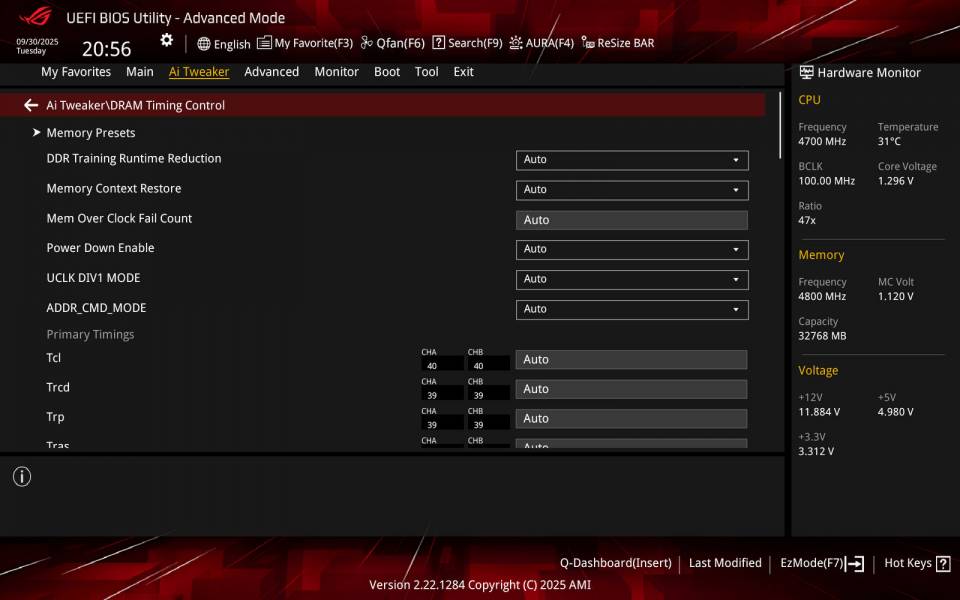Viewport: 960px width, 600px height.
Task: Click the Mem Over Clock Fail Count field
Action: tap(631, 219)
